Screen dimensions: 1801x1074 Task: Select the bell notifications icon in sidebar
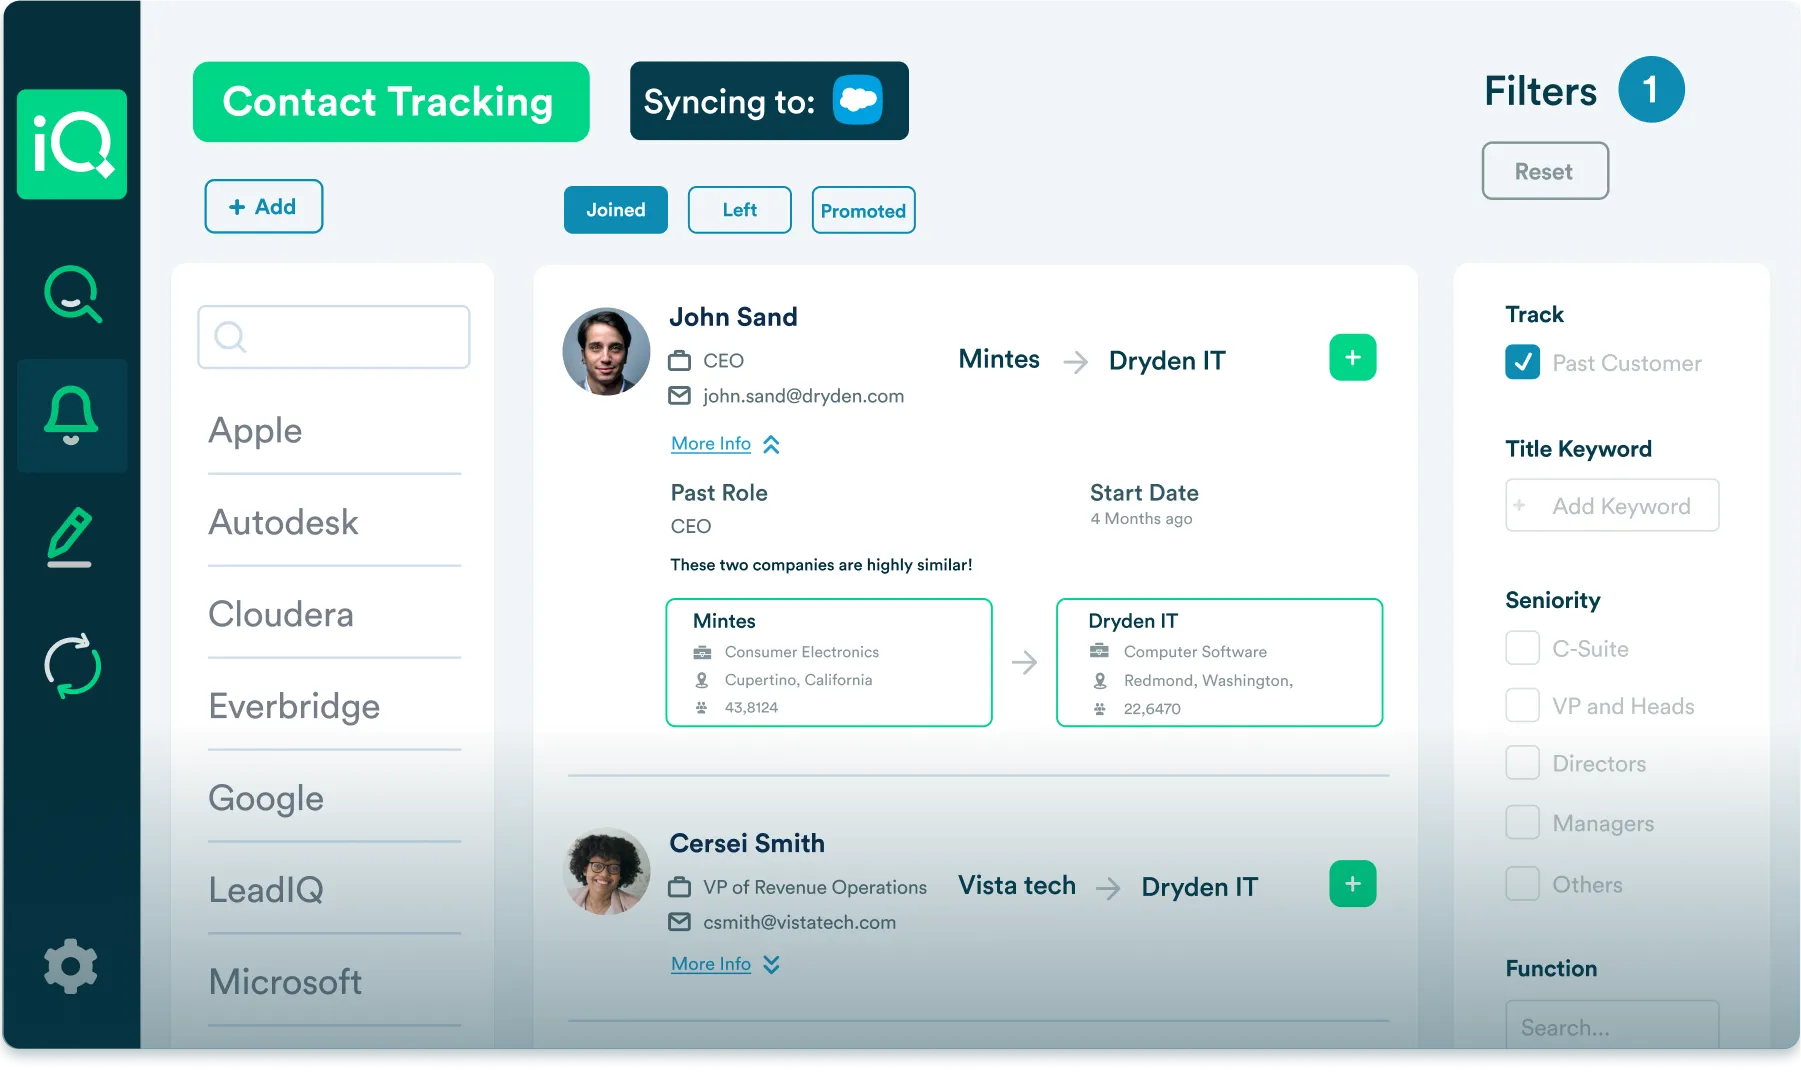(x=71, y=416)
